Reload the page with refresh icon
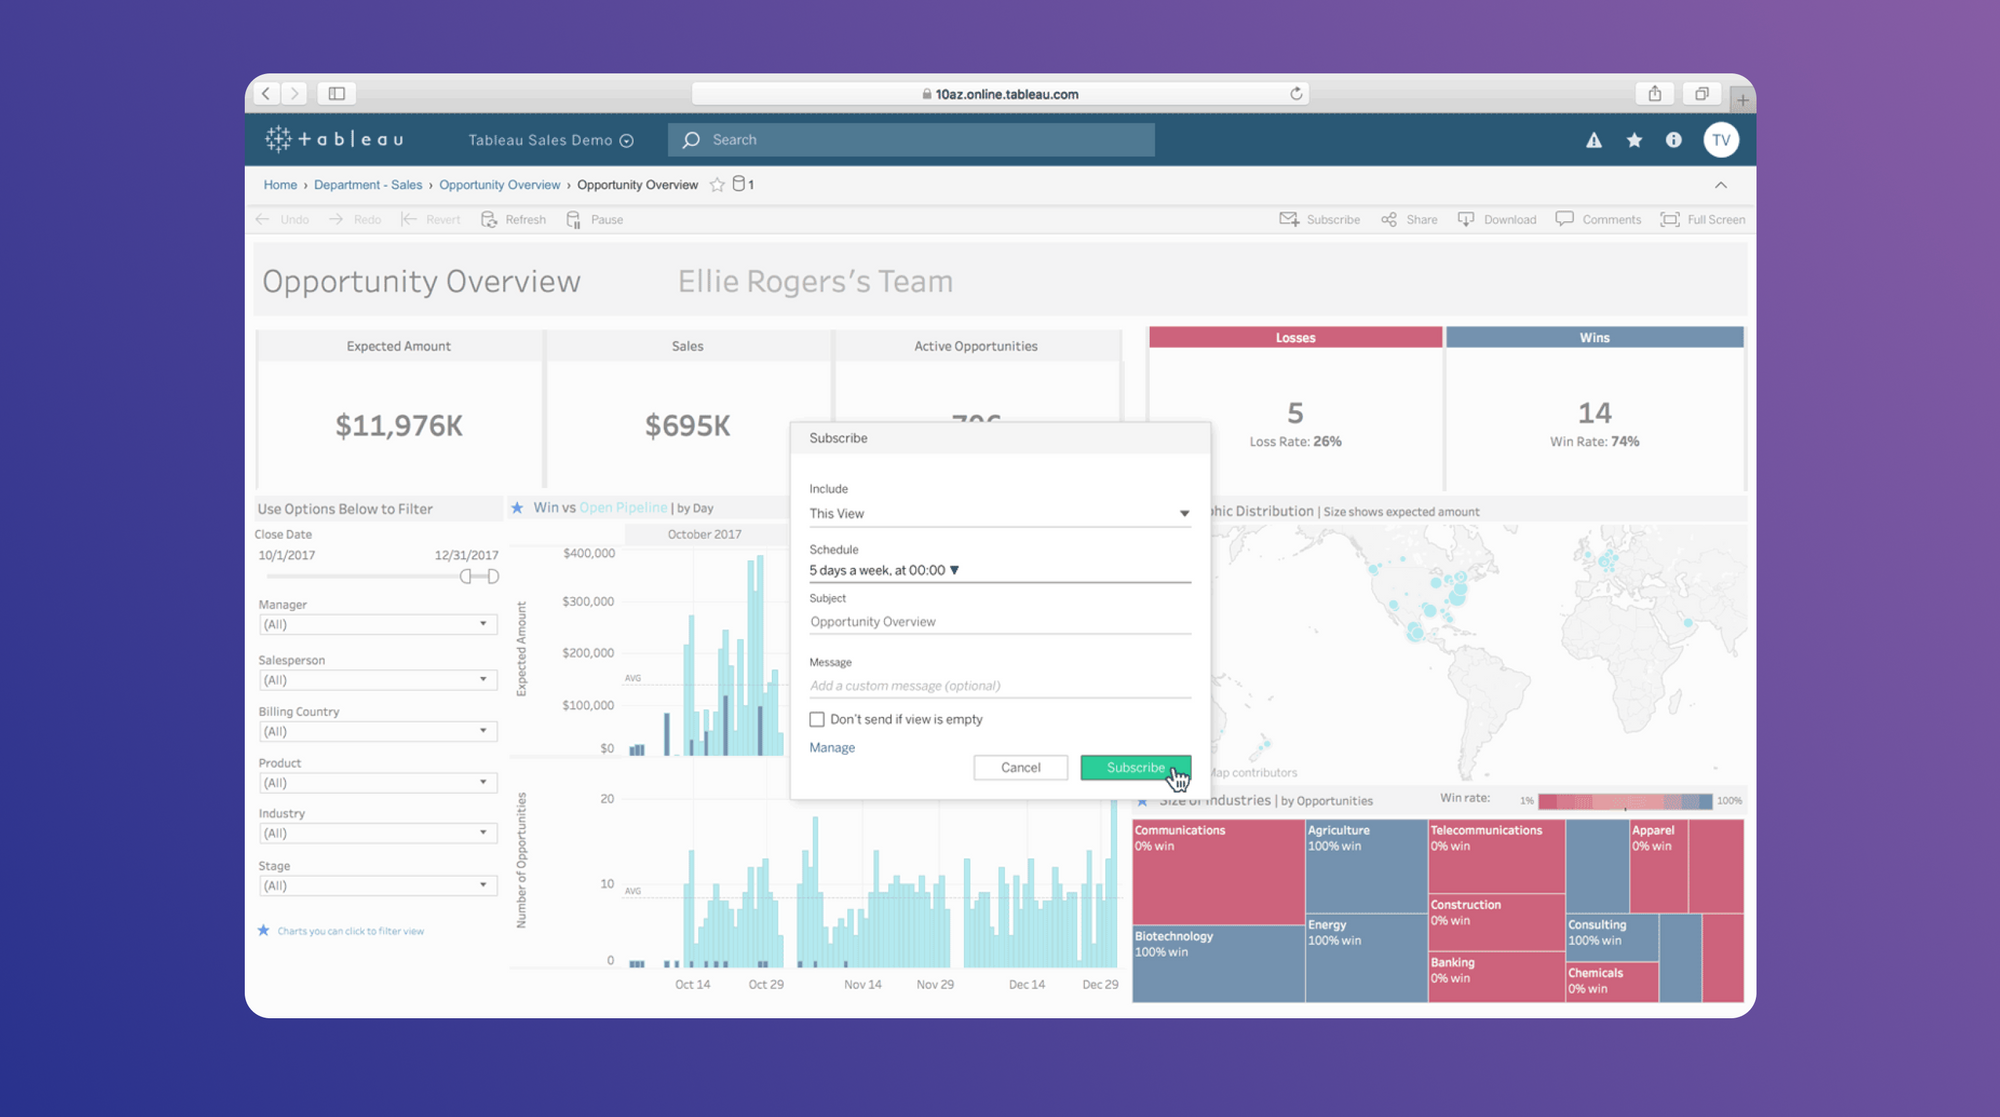Image resolution: width=2000 pixels, height=1117 pixels. pyautogui.click(x=1296, y=94)
